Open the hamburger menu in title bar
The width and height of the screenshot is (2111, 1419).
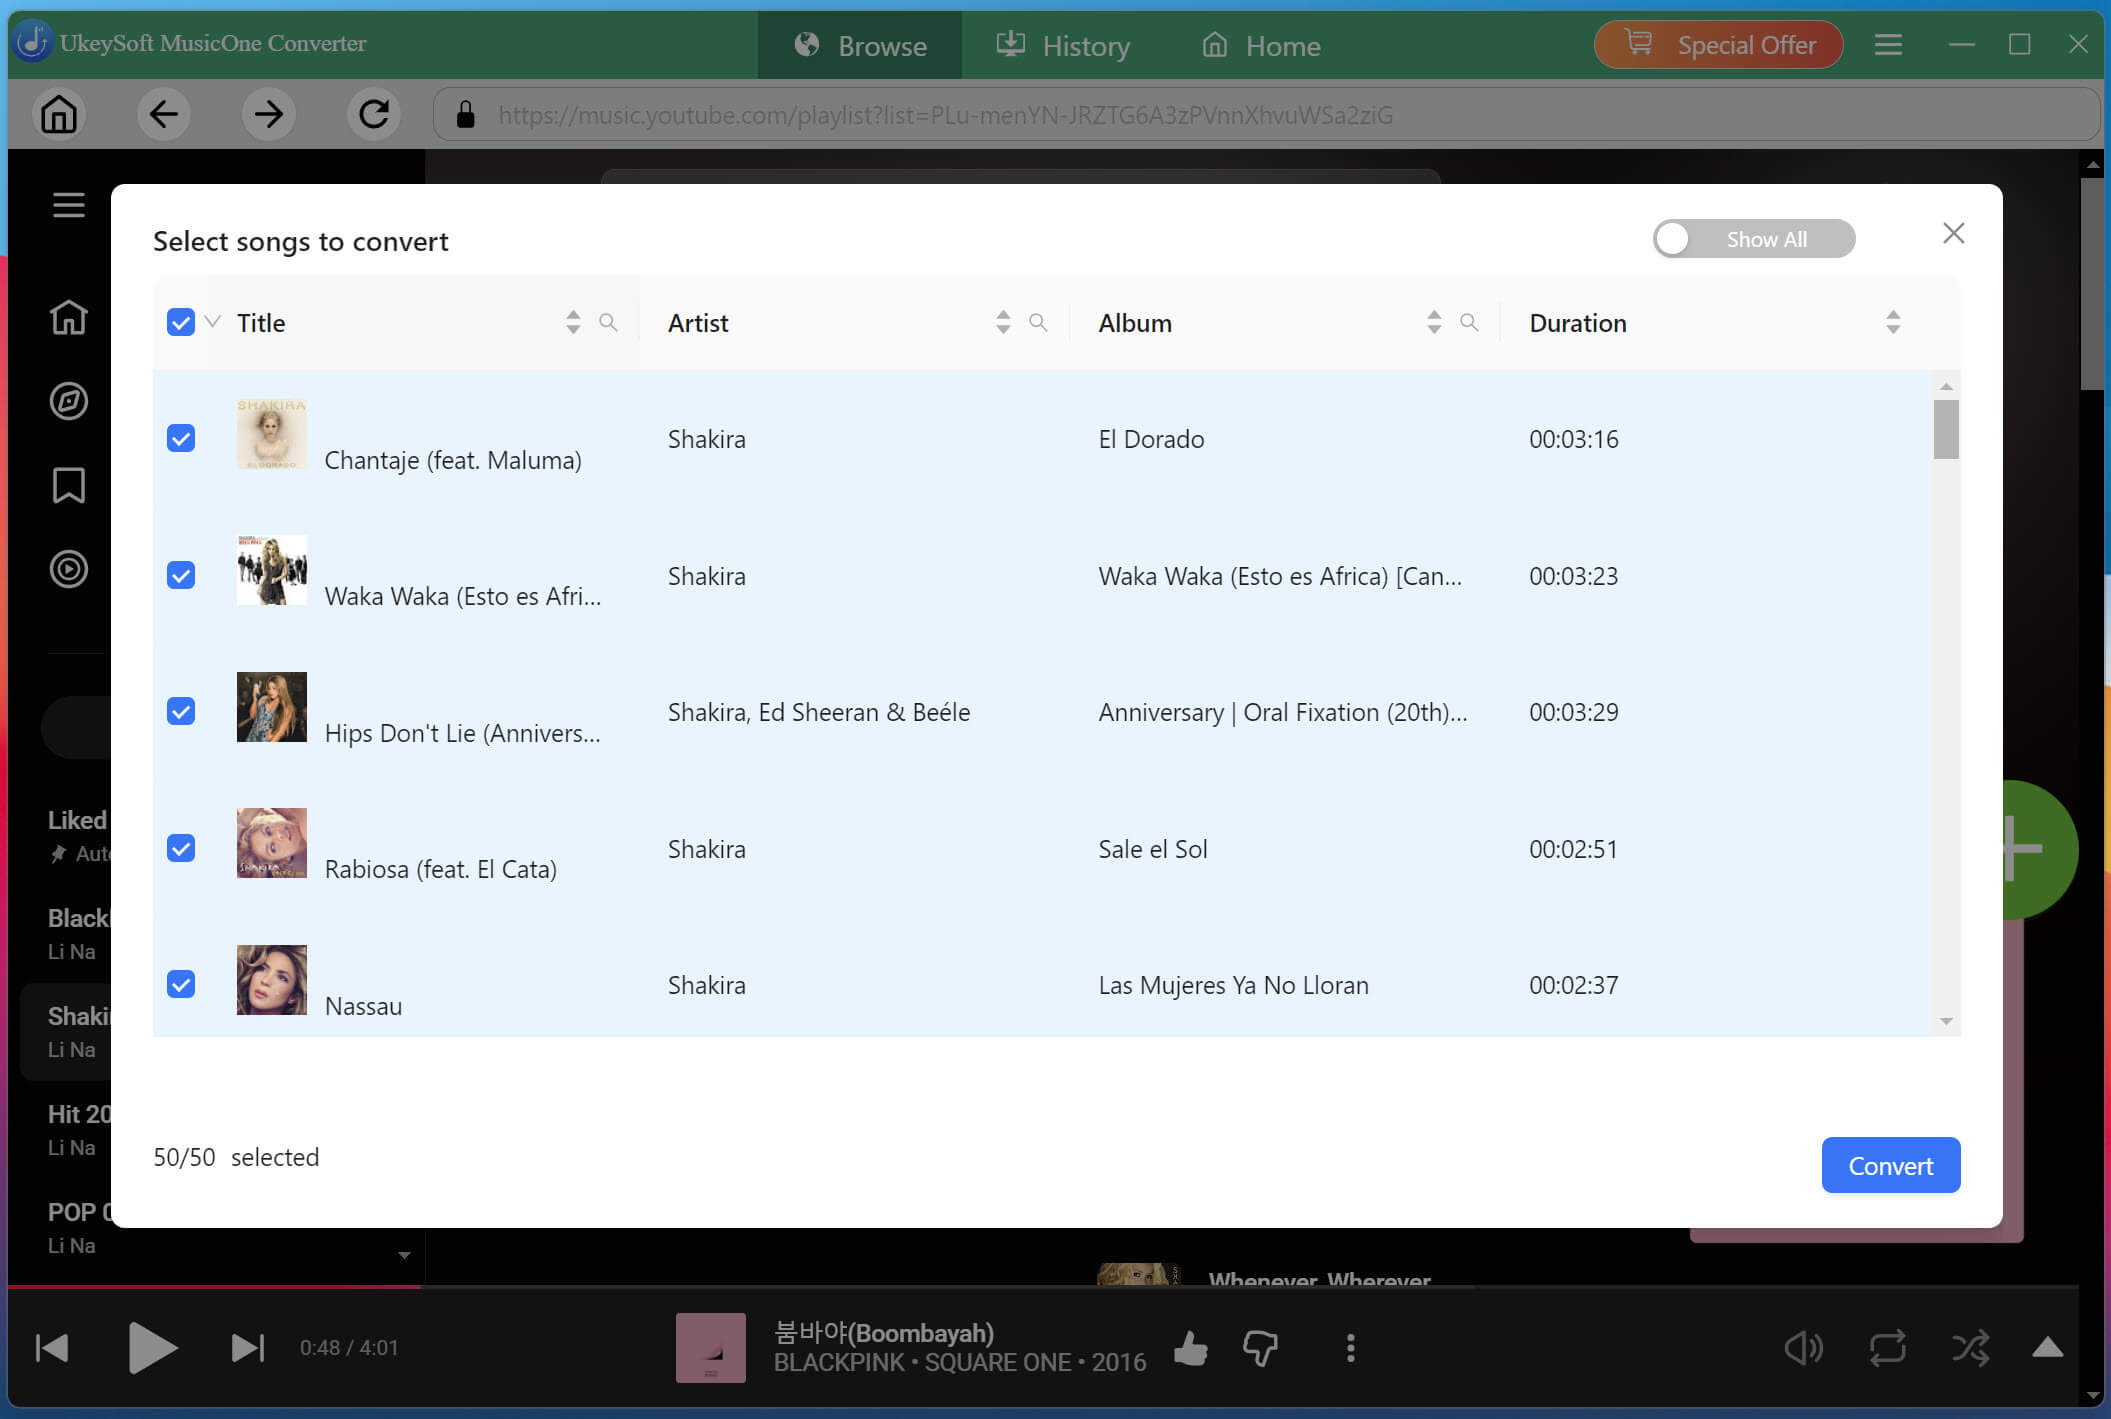1888,45
